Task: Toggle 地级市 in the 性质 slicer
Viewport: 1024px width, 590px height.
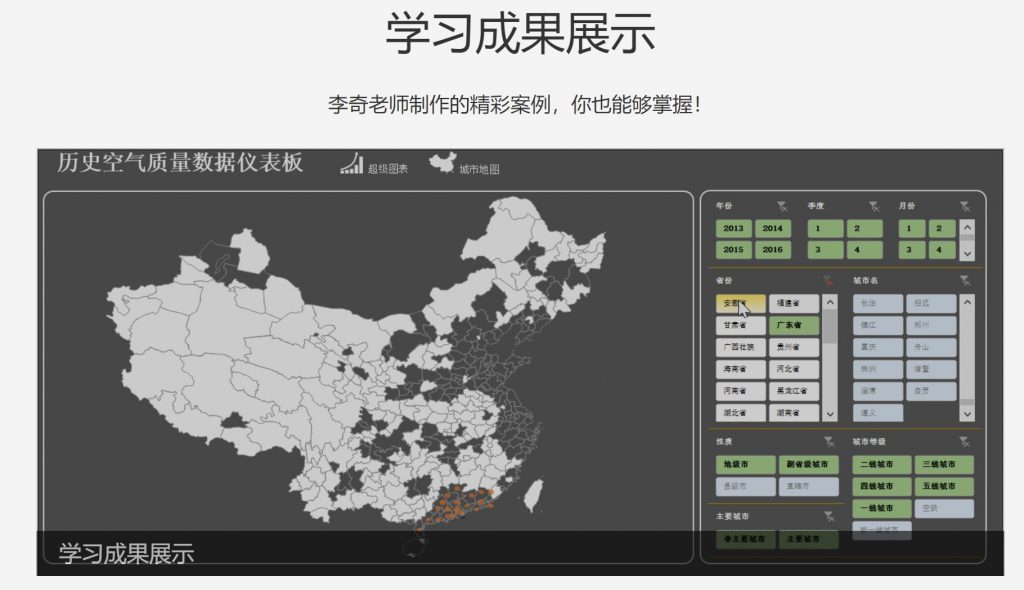Action: coord(746,465)
